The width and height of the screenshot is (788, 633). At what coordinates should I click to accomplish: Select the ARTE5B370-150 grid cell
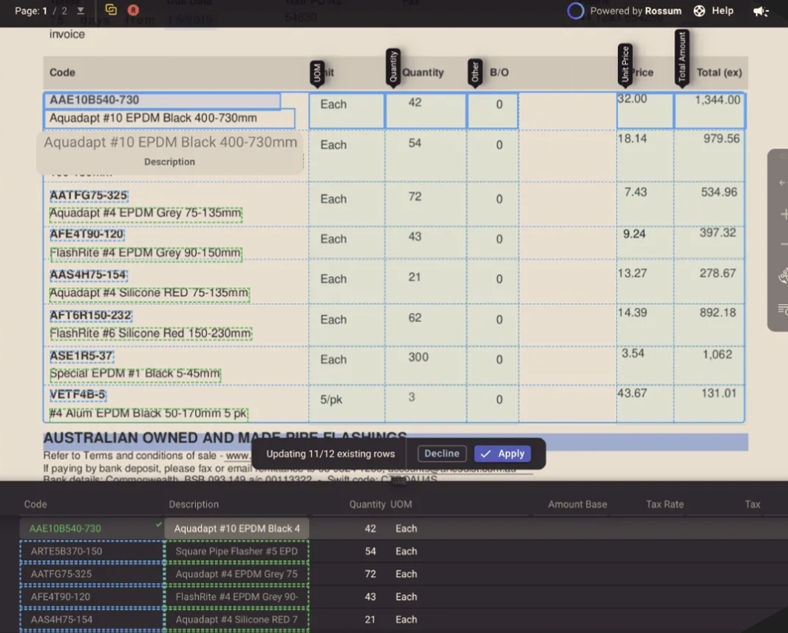(x=92, y=552)
